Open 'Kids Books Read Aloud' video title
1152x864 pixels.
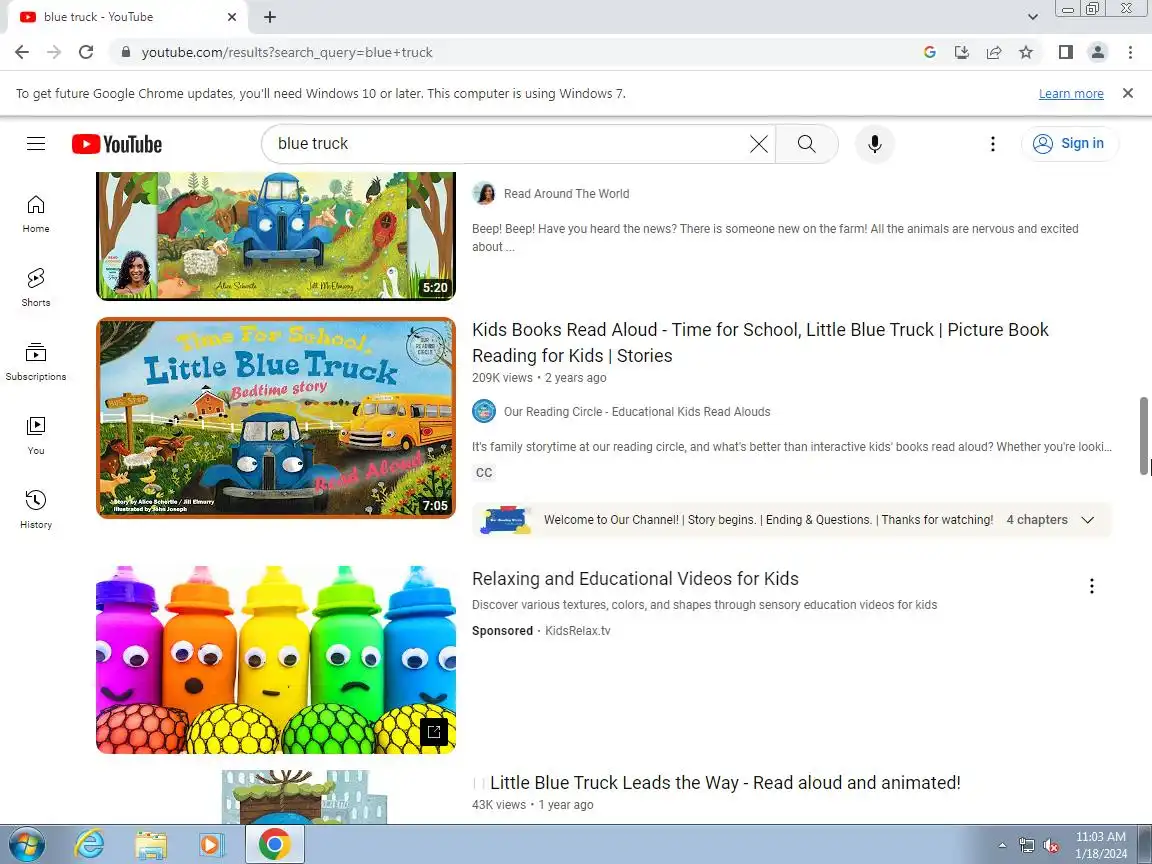coord(760,342)
